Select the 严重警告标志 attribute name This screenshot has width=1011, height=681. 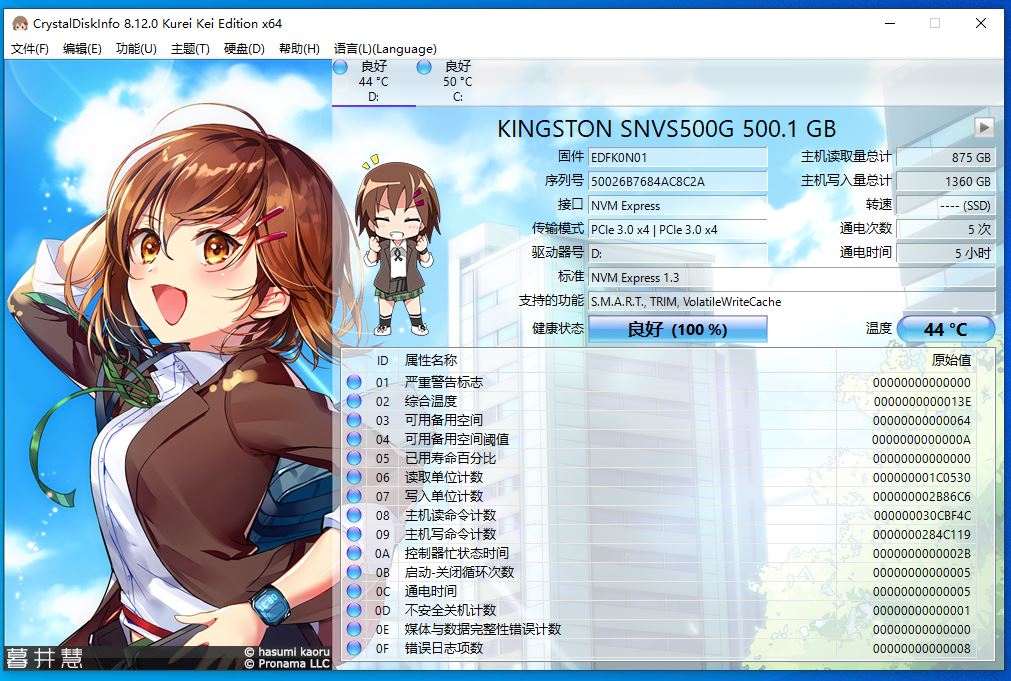pos(444,382)
